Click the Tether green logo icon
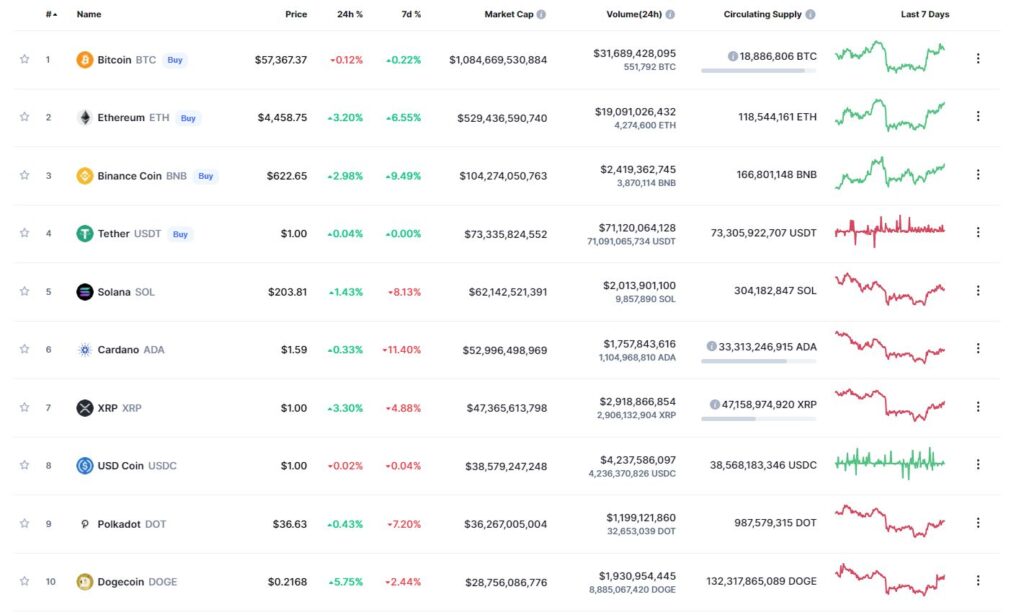Screen dimensions: 1024x615 click(x=84, y=234)
